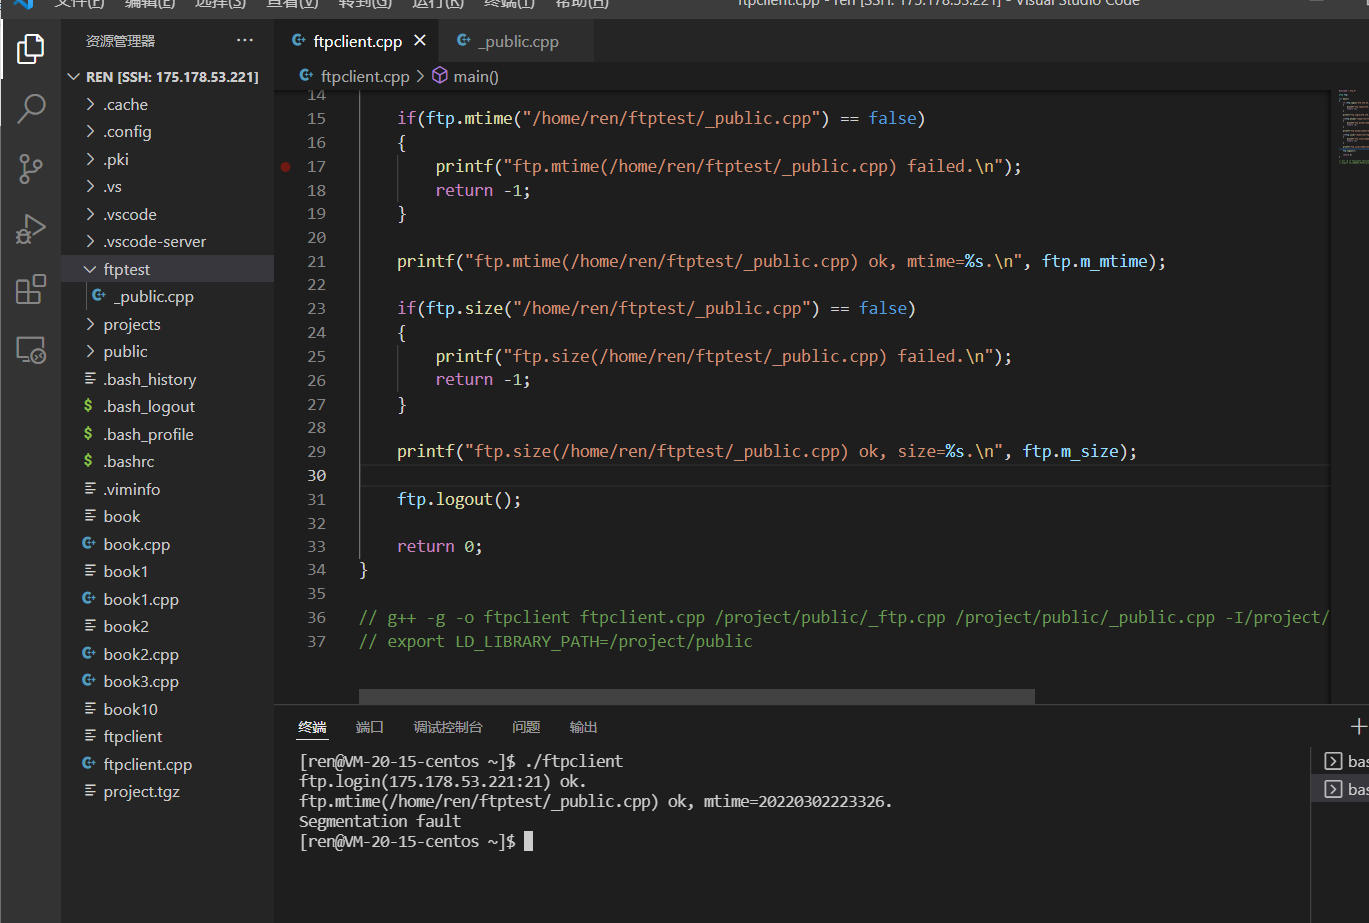Click main() in the breadcrumb
This screenshot has height=923, width=1369.
475,76
